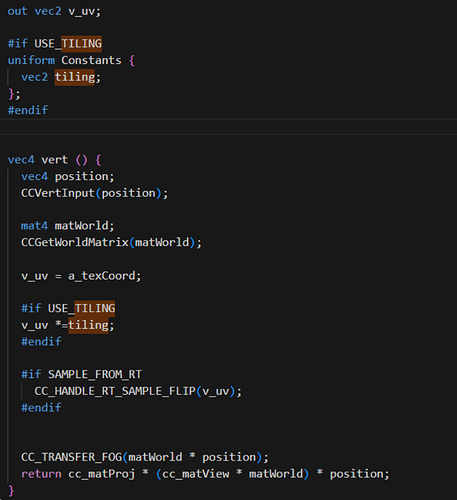This screenshot has height=500, width=457.
Task: Click 'position' in the 'vec4 position;' declaration
Action: pyautogui.click(x=82, y=176)
